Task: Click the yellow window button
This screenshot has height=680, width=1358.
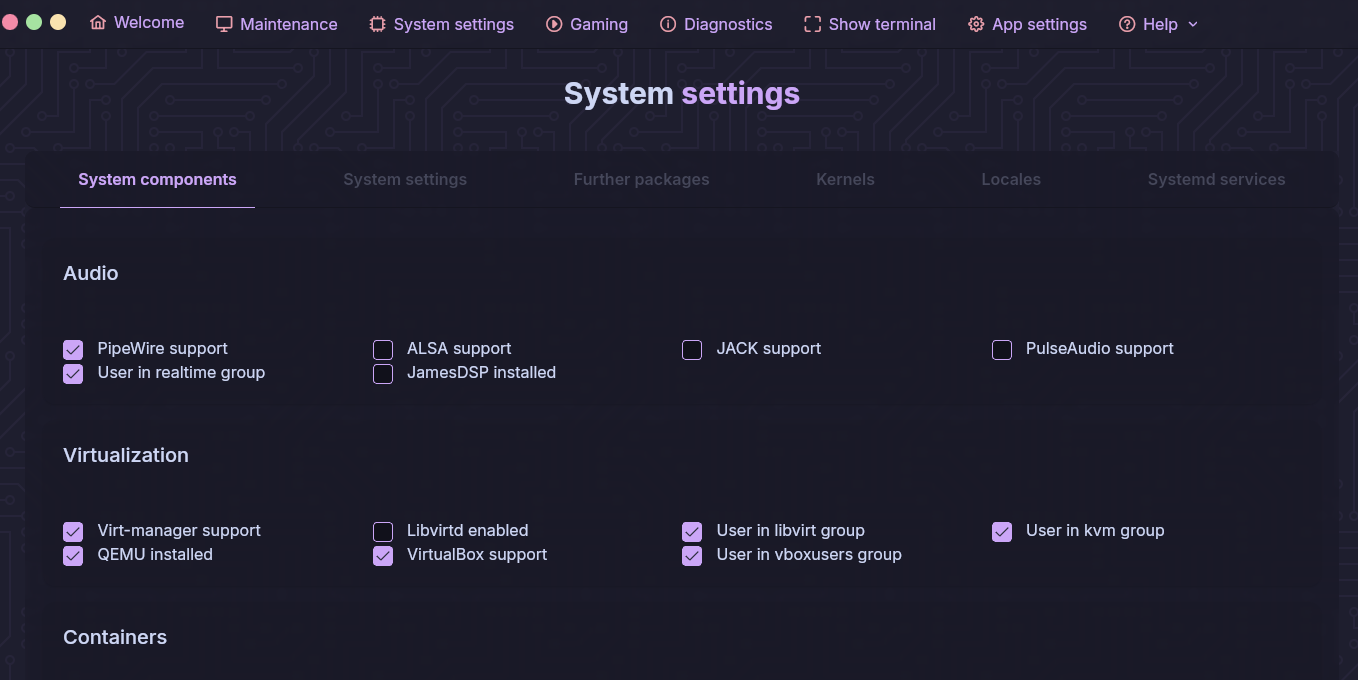Action: [x=58, y=22]
